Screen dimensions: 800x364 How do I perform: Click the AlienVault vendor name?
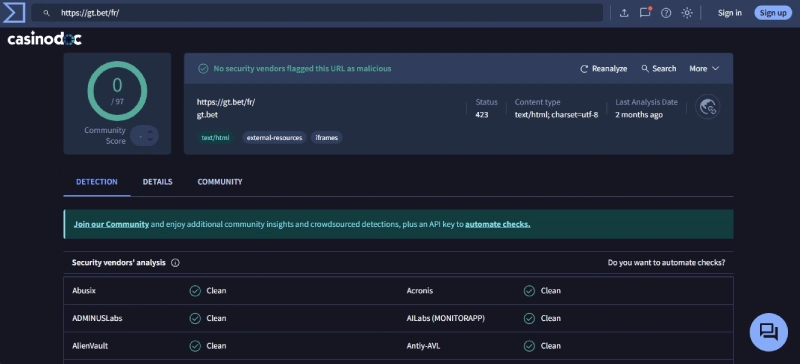point(90,346)
